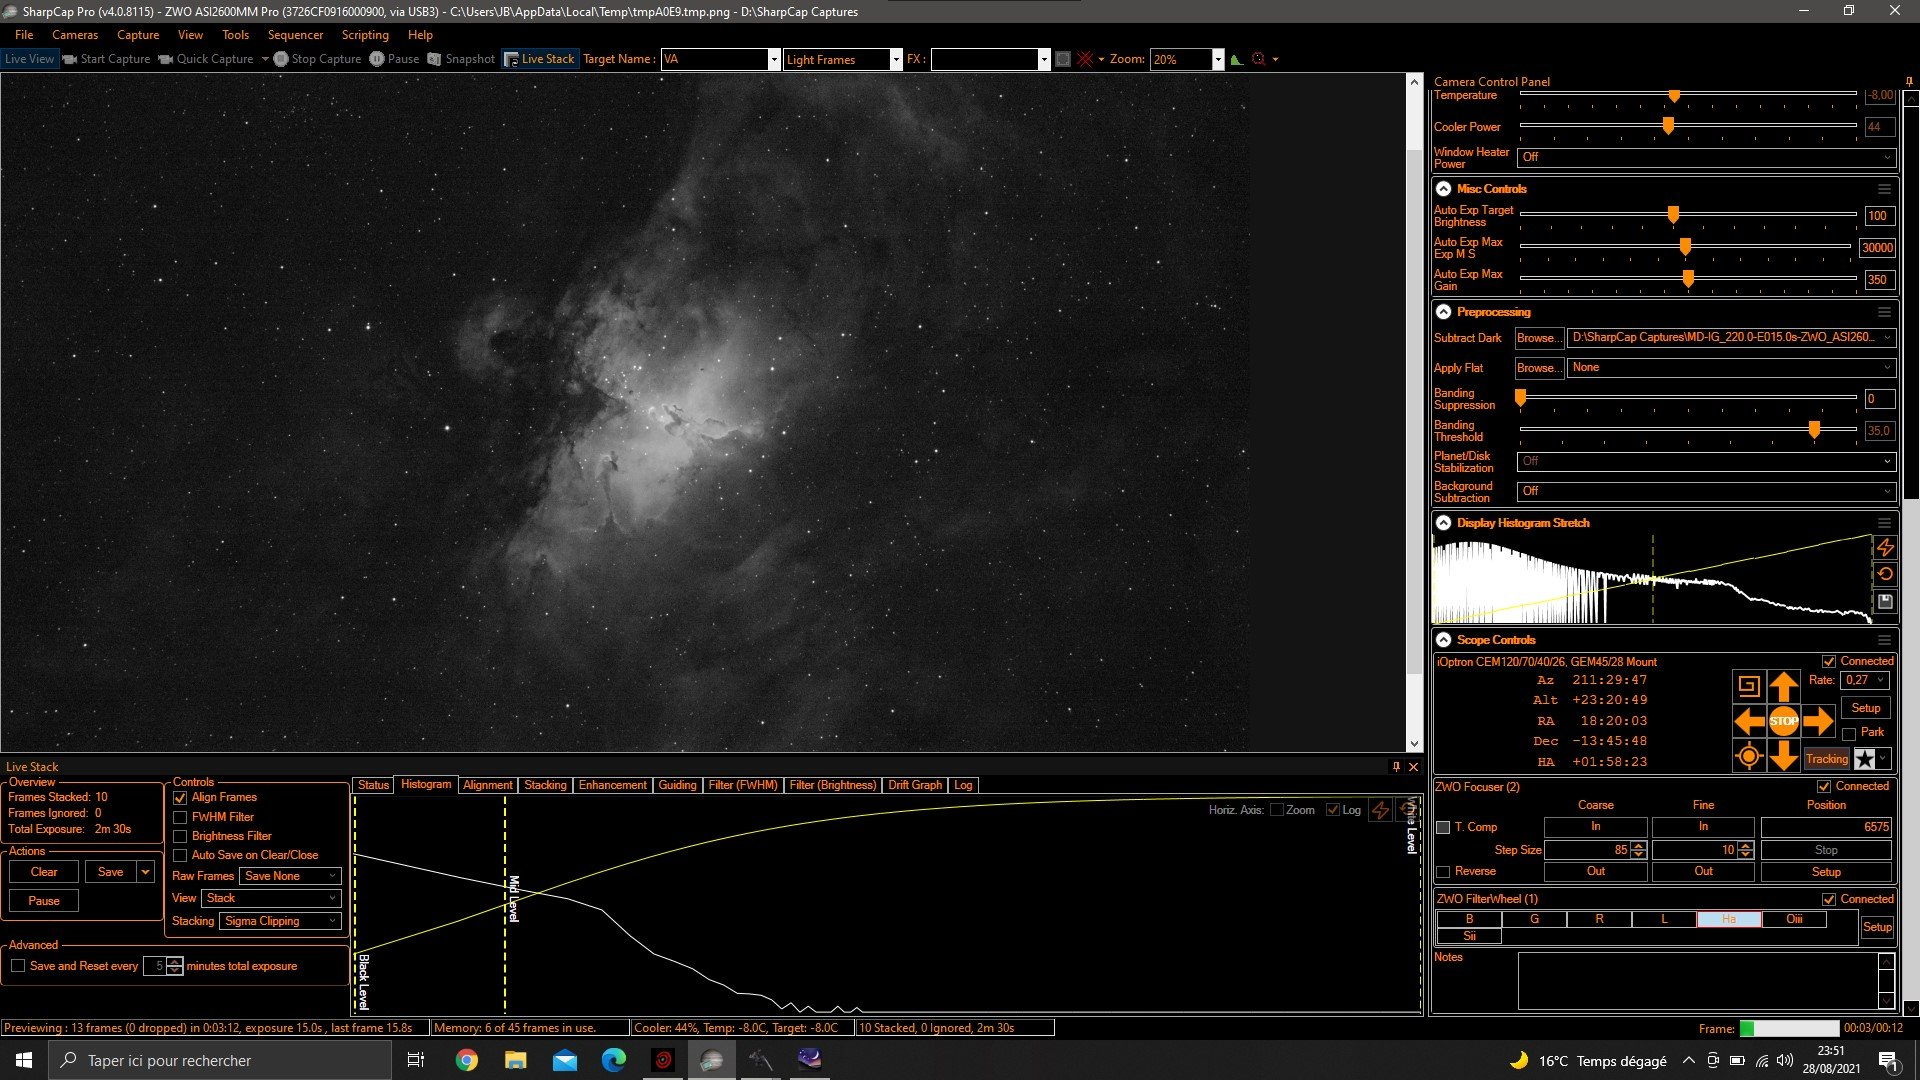Click the Tracking button in Scope Controls
Screen dimensions: 1920x1080
1827,759
